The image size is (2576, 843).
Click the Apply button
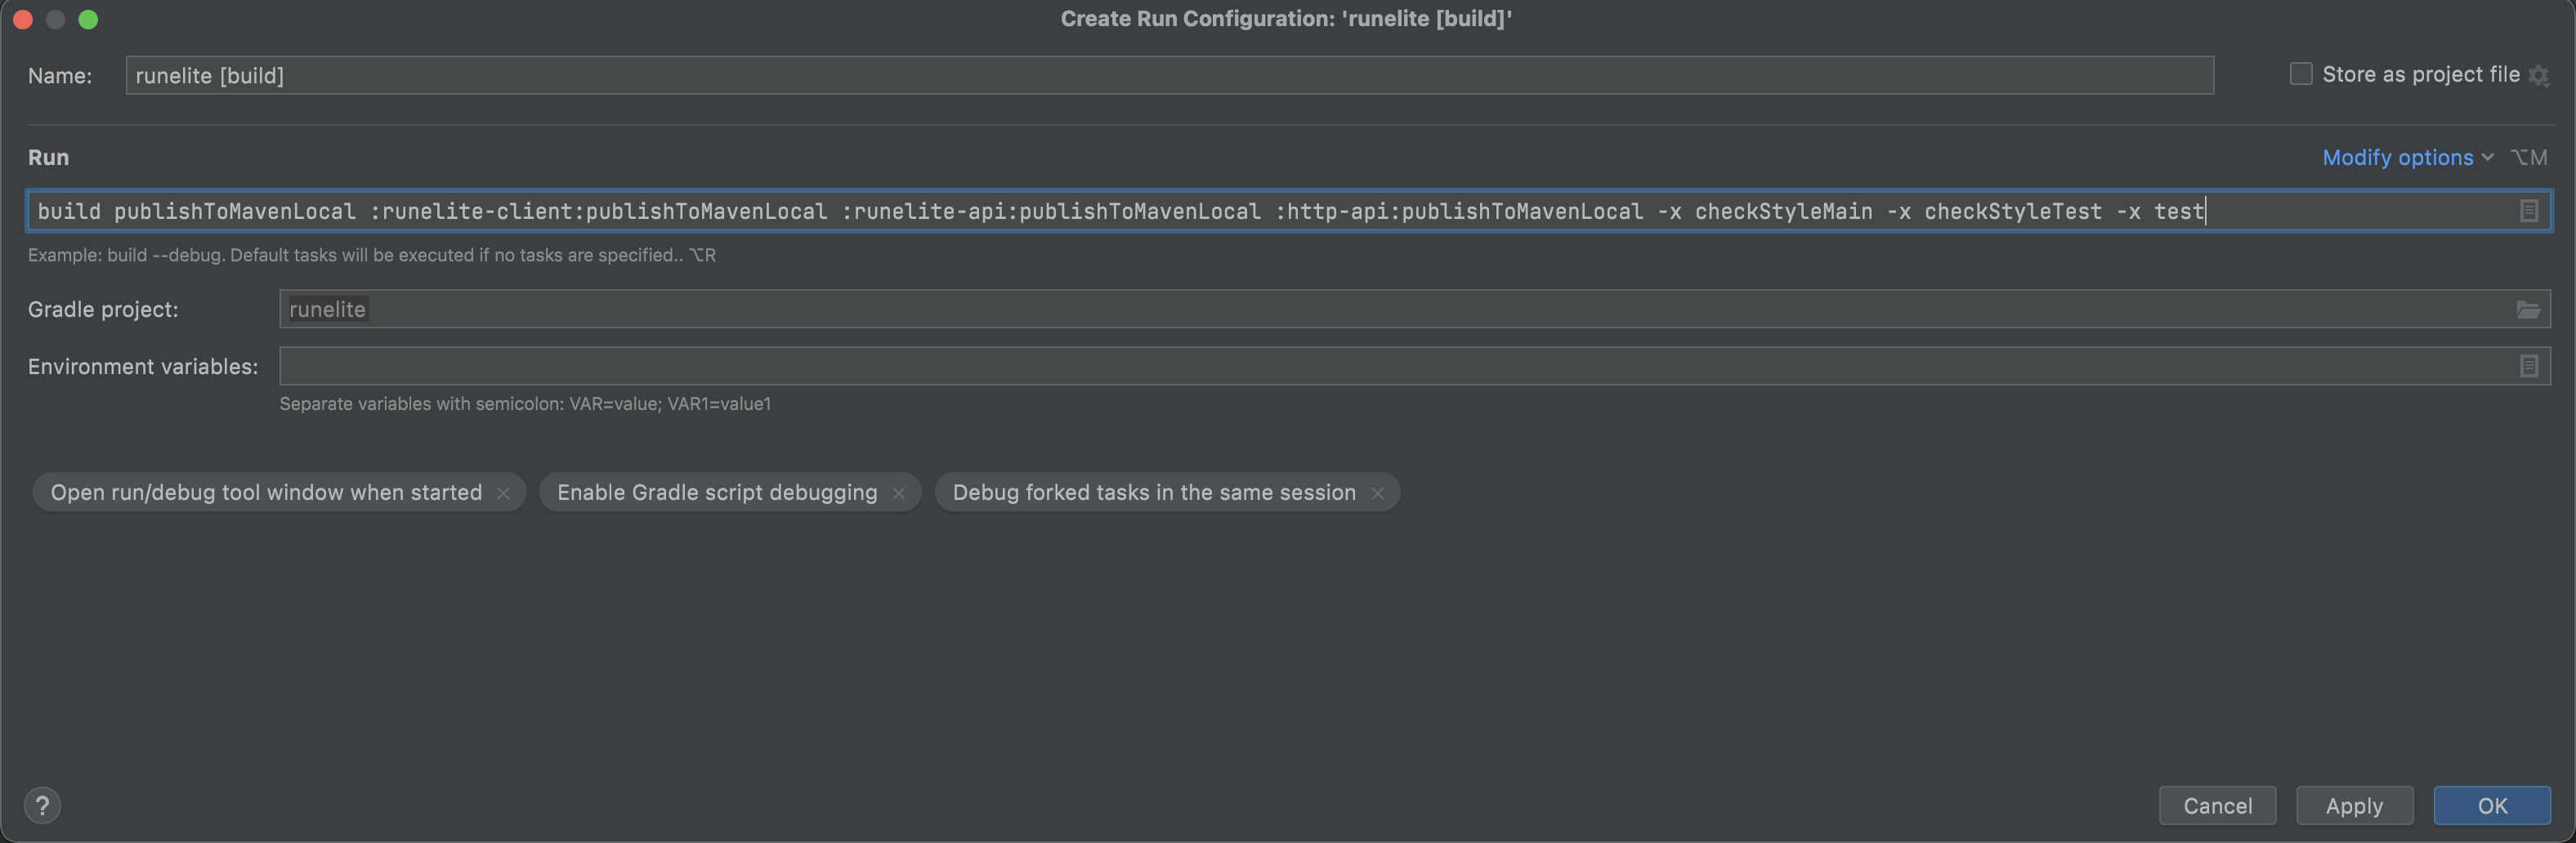pyautogui.click(x=2353, y=805)
